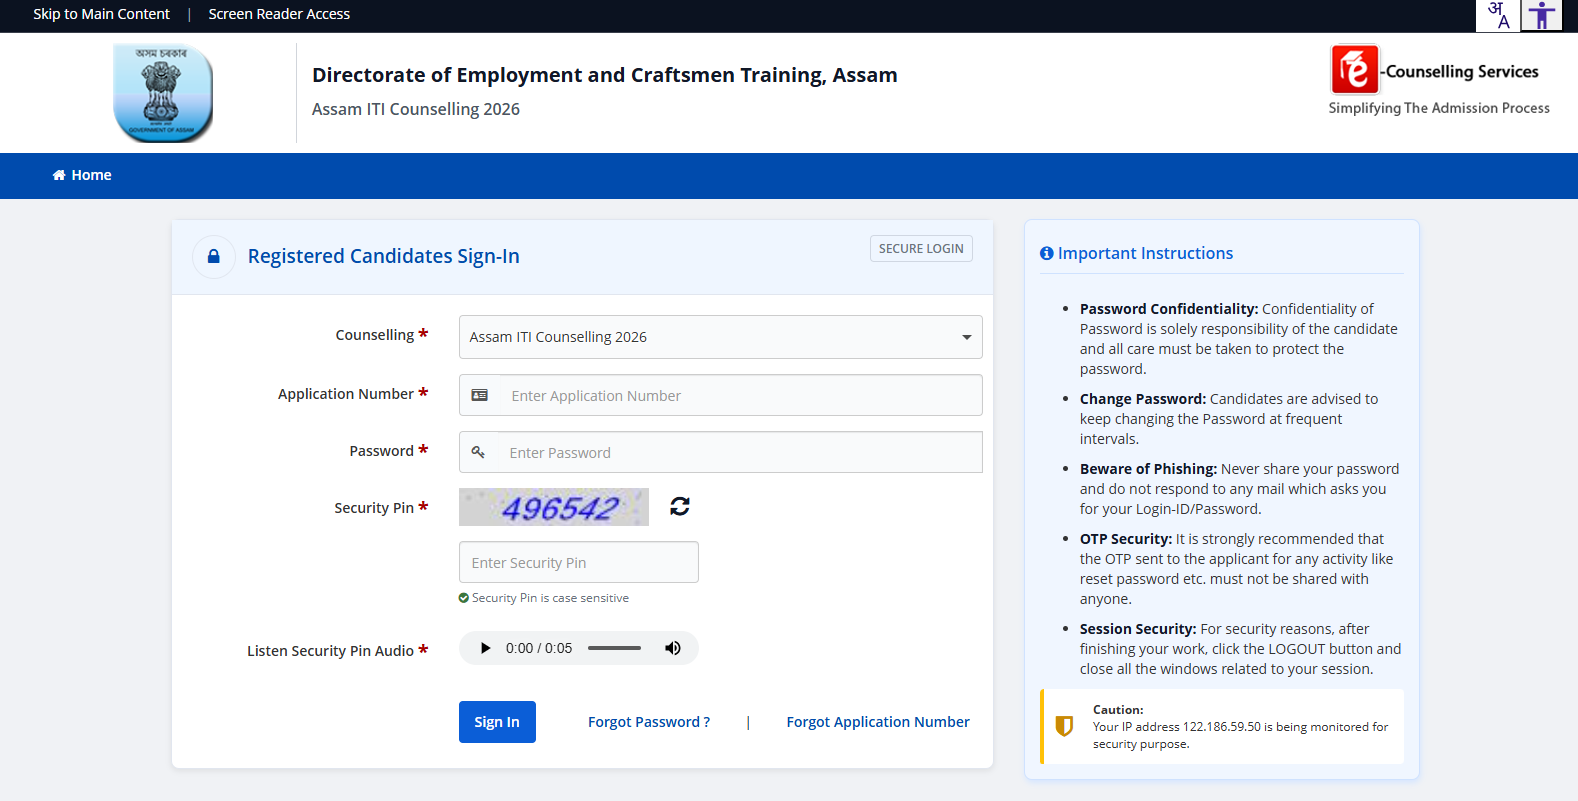
Task: Click the ID card icon in Application Number field
Action: [x=480, y=396]
